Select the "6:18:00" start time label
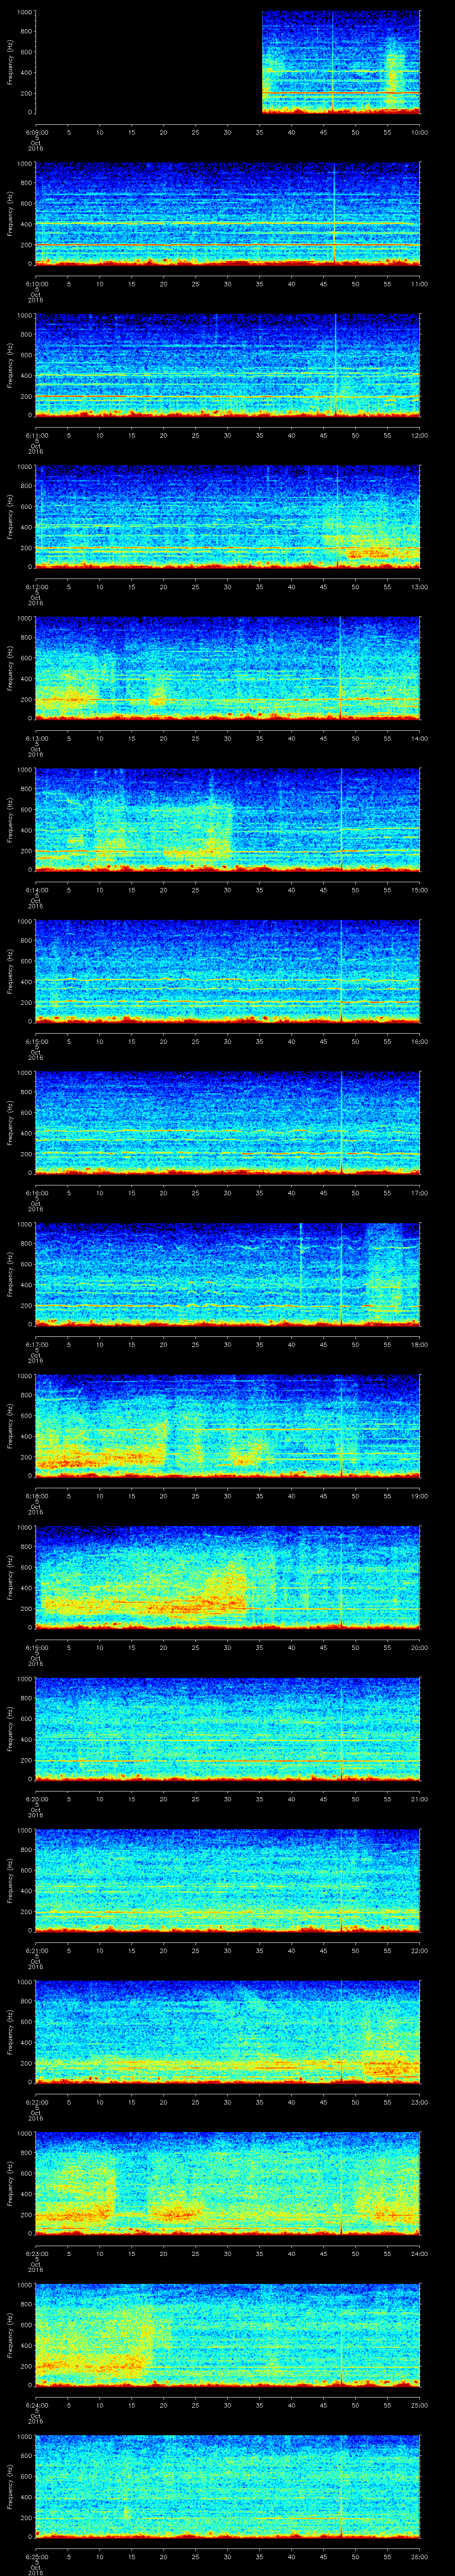The image size is (455, 2576). pos(36,1495)
